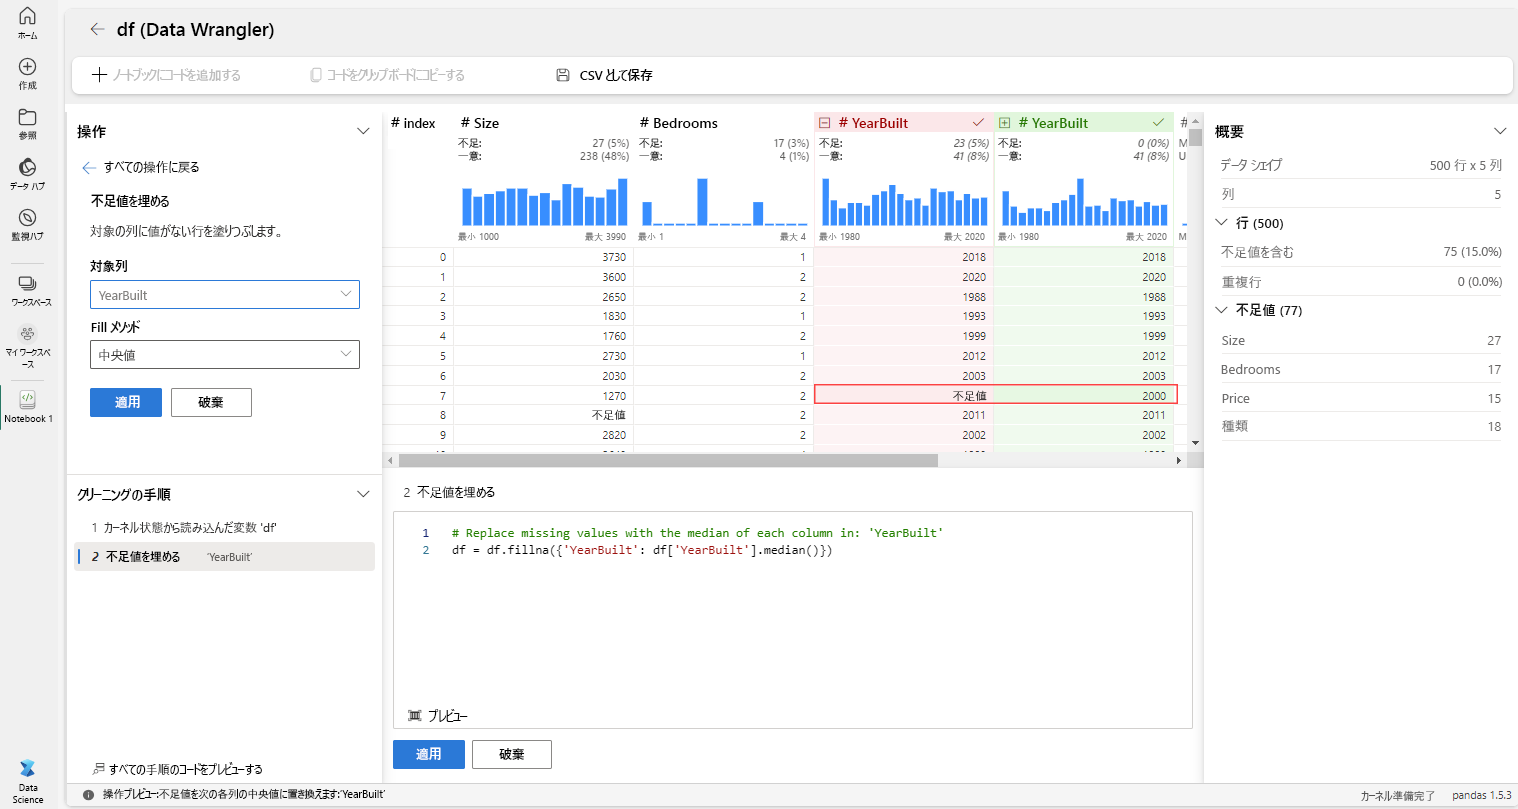Go back using the arrow beside df (Data Wrangler)

pyautogui.click(x=97, y=29)
